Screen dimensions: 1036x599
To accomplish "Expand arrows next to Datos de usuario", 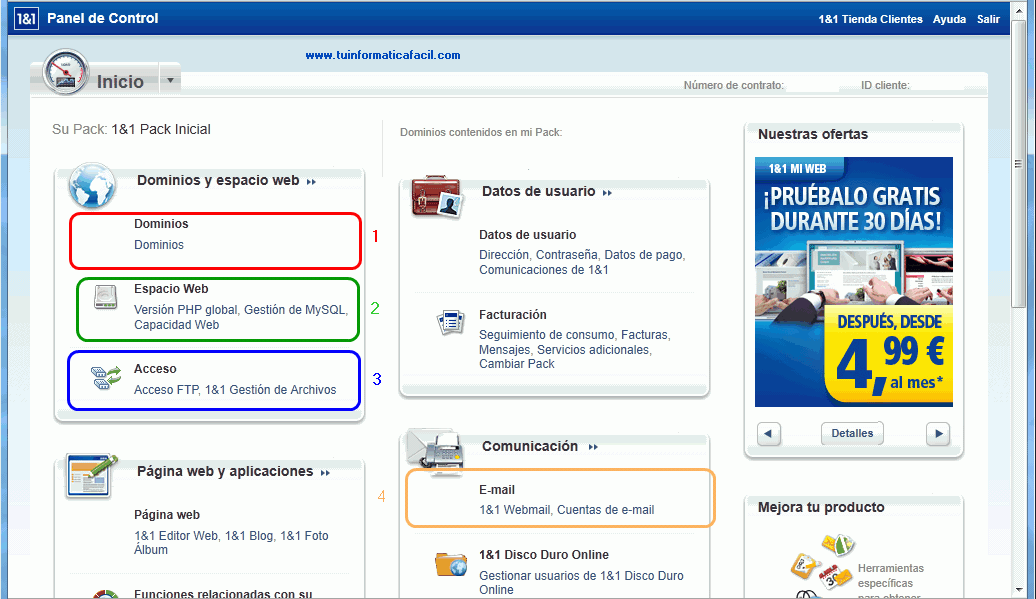I will [x=607, y=193].
